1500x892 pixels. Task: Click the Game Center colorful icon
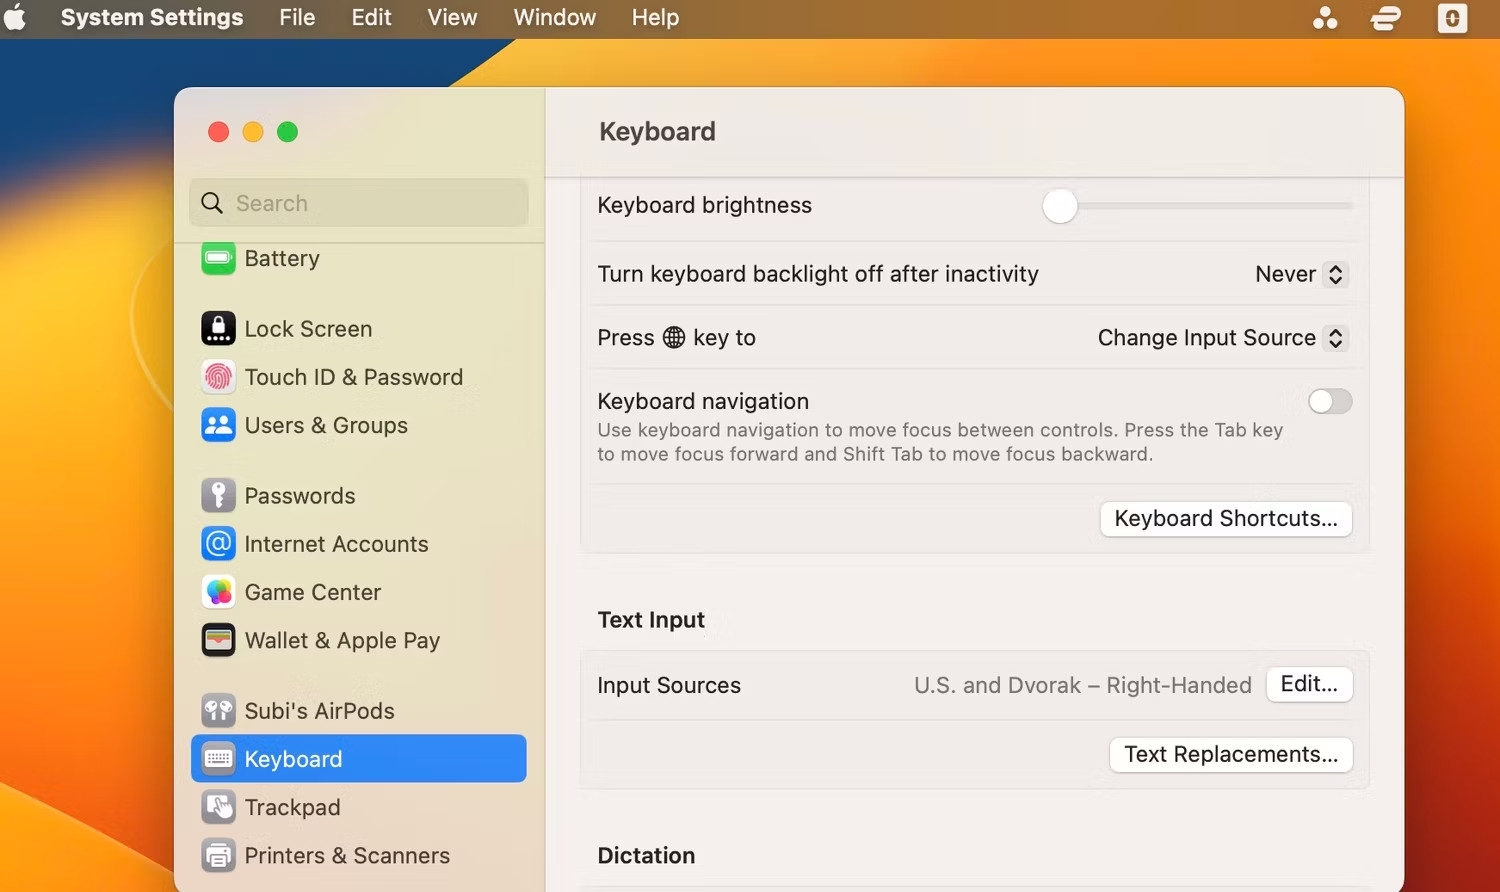pyautogui.click(x=218, y=591)
